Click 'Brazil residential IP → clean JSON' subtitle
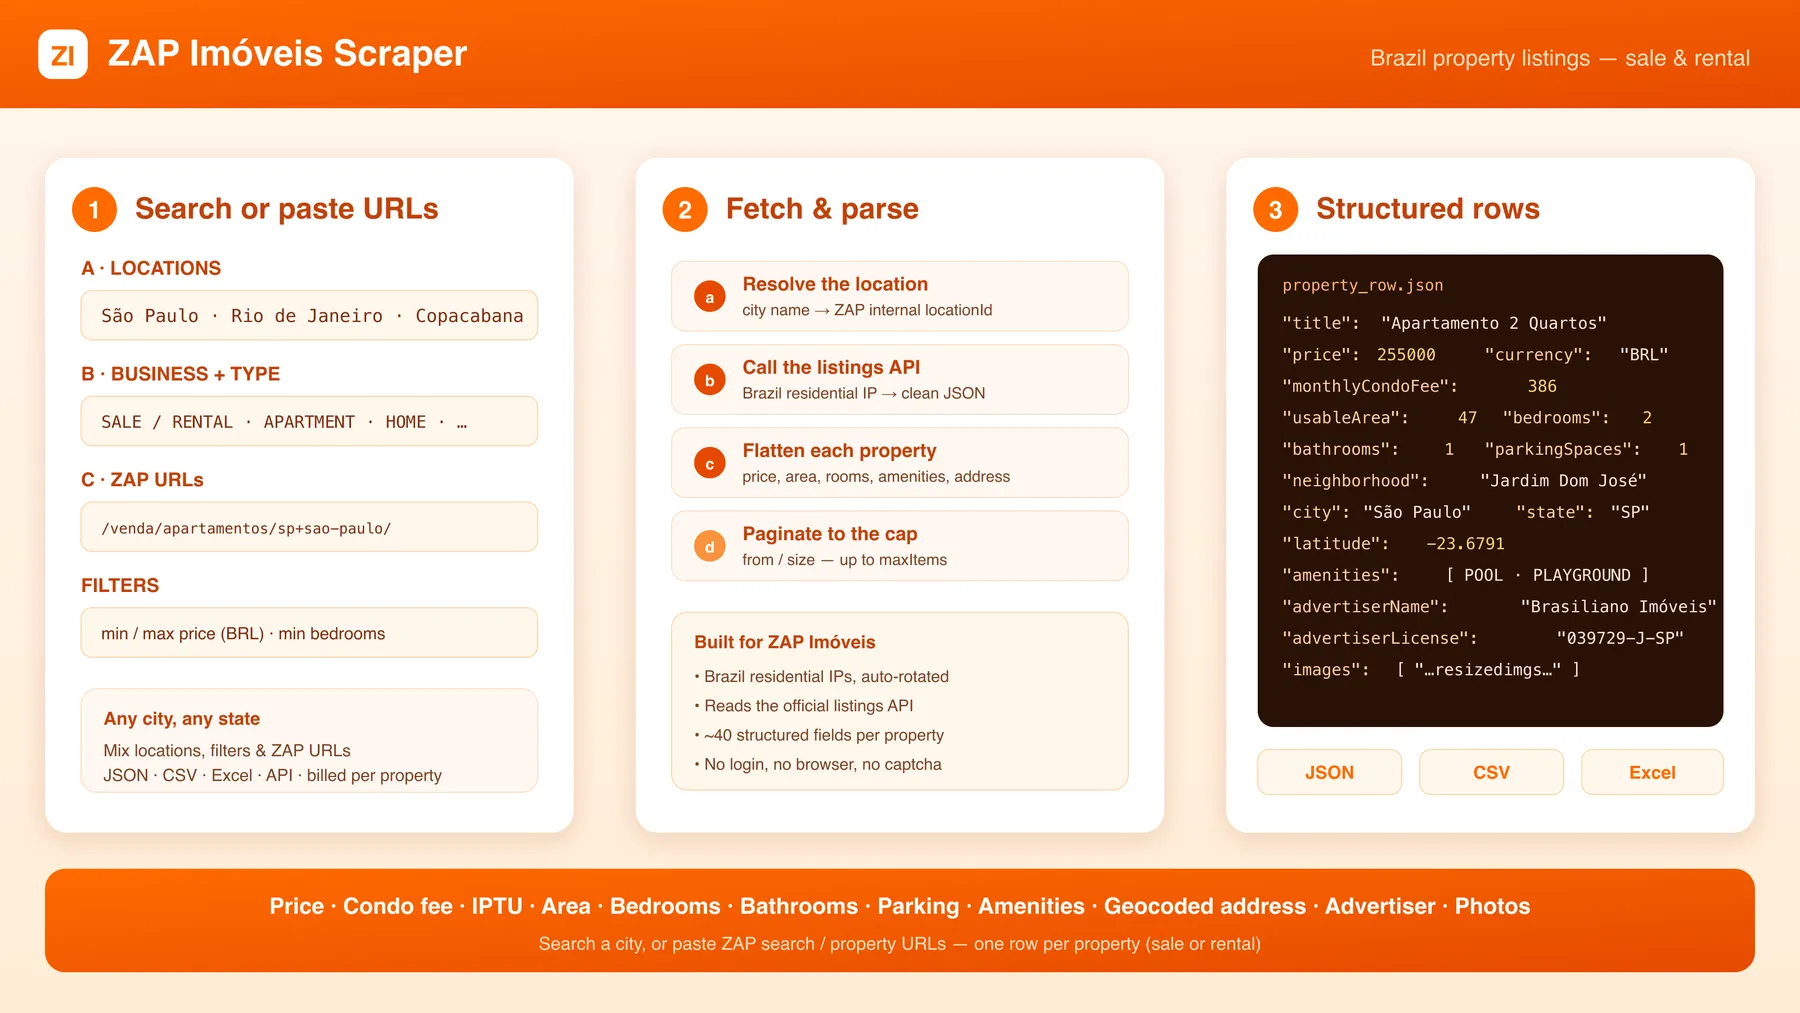 pos(864,393)
